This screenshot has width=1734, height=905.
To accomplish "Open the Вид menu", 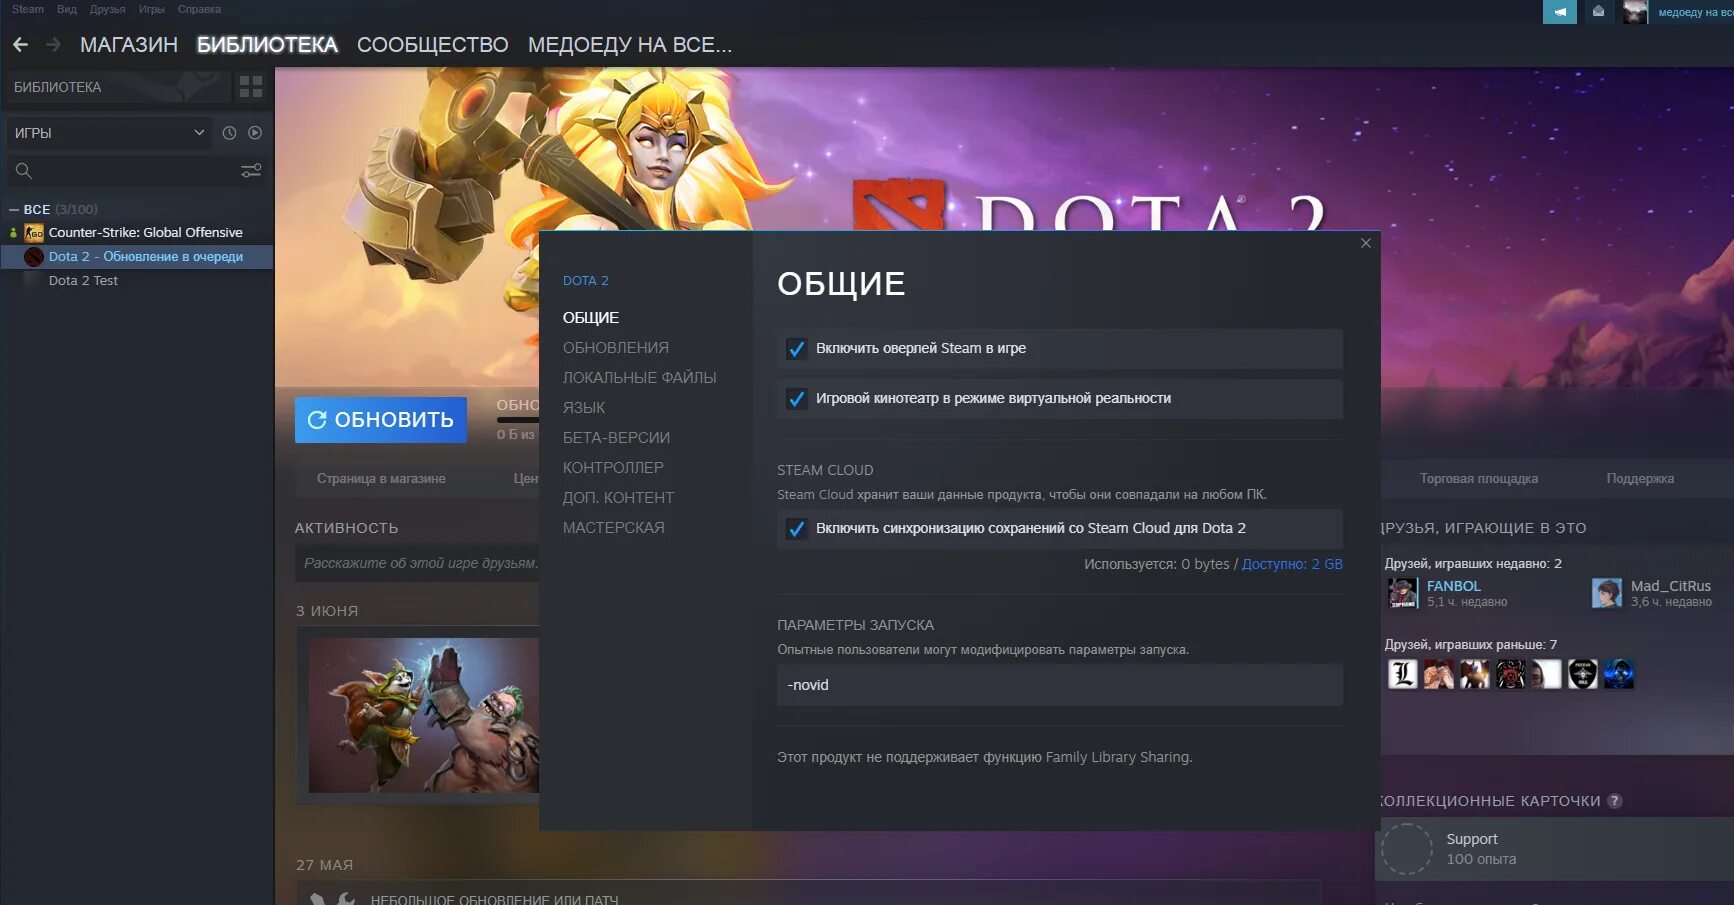I will (x=67, y=9).
